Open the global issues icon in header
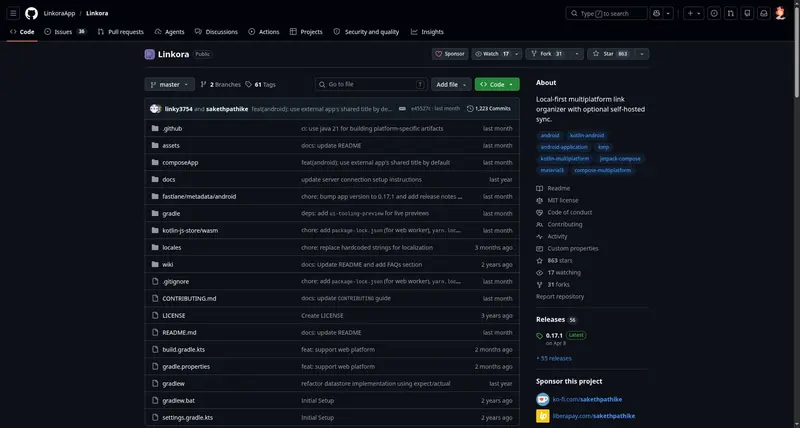The width and height of the screenshot is (800, 428). pos(714,13)
